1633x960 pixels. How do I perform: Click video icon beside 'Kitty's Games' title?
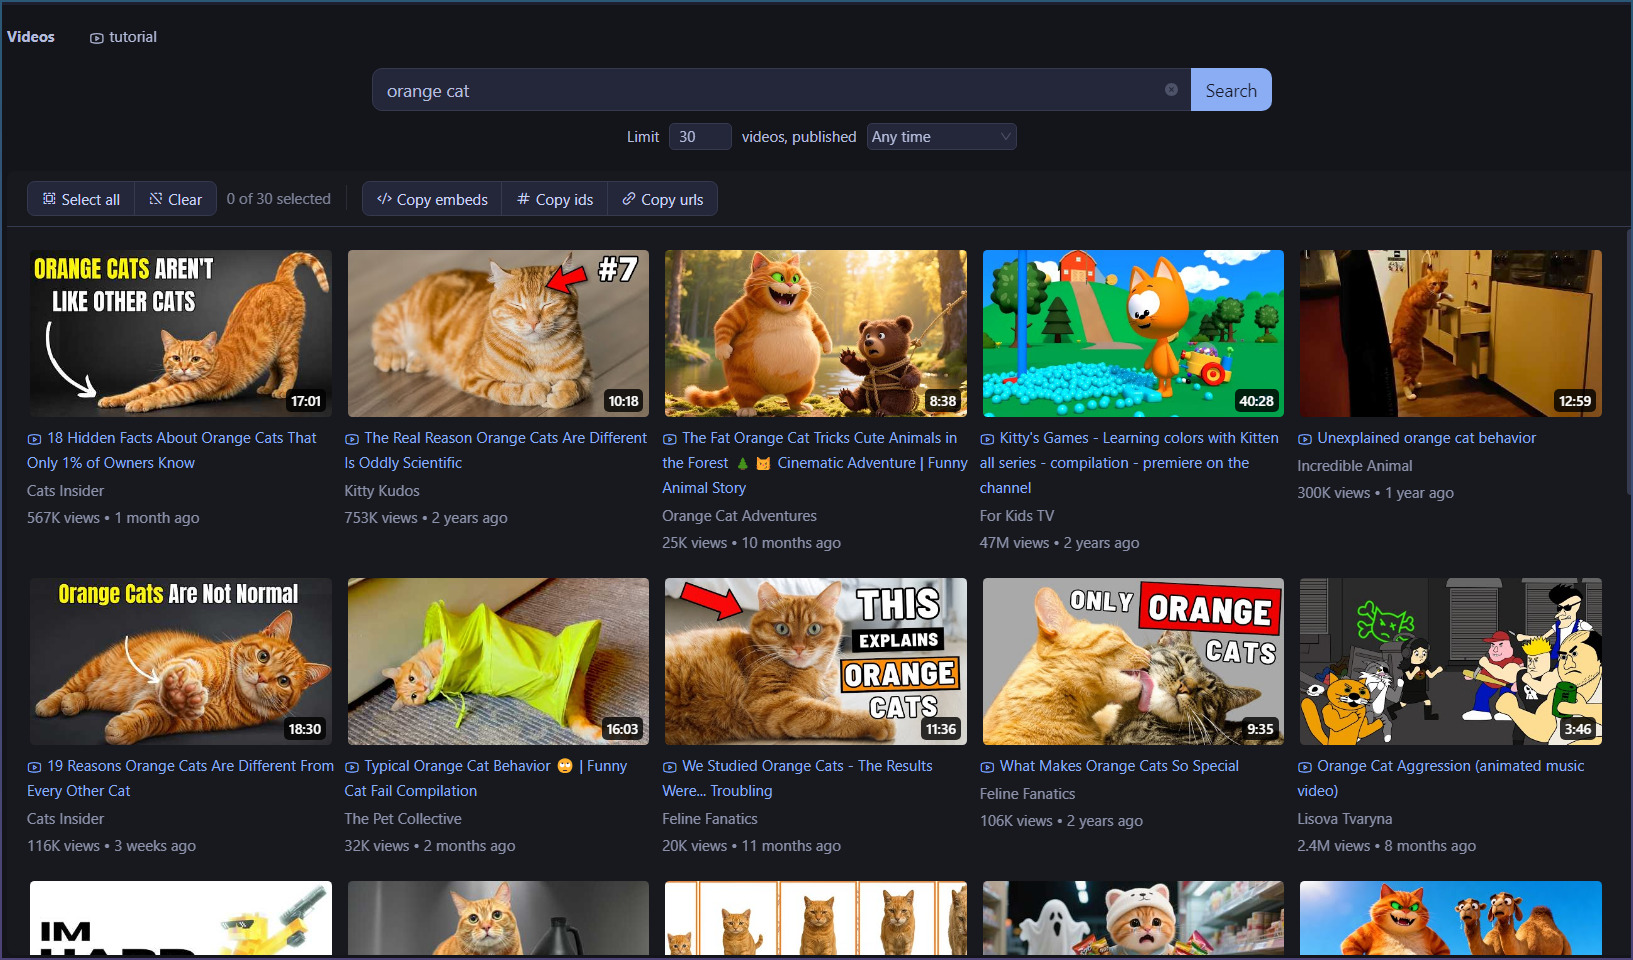pos(987,439)
